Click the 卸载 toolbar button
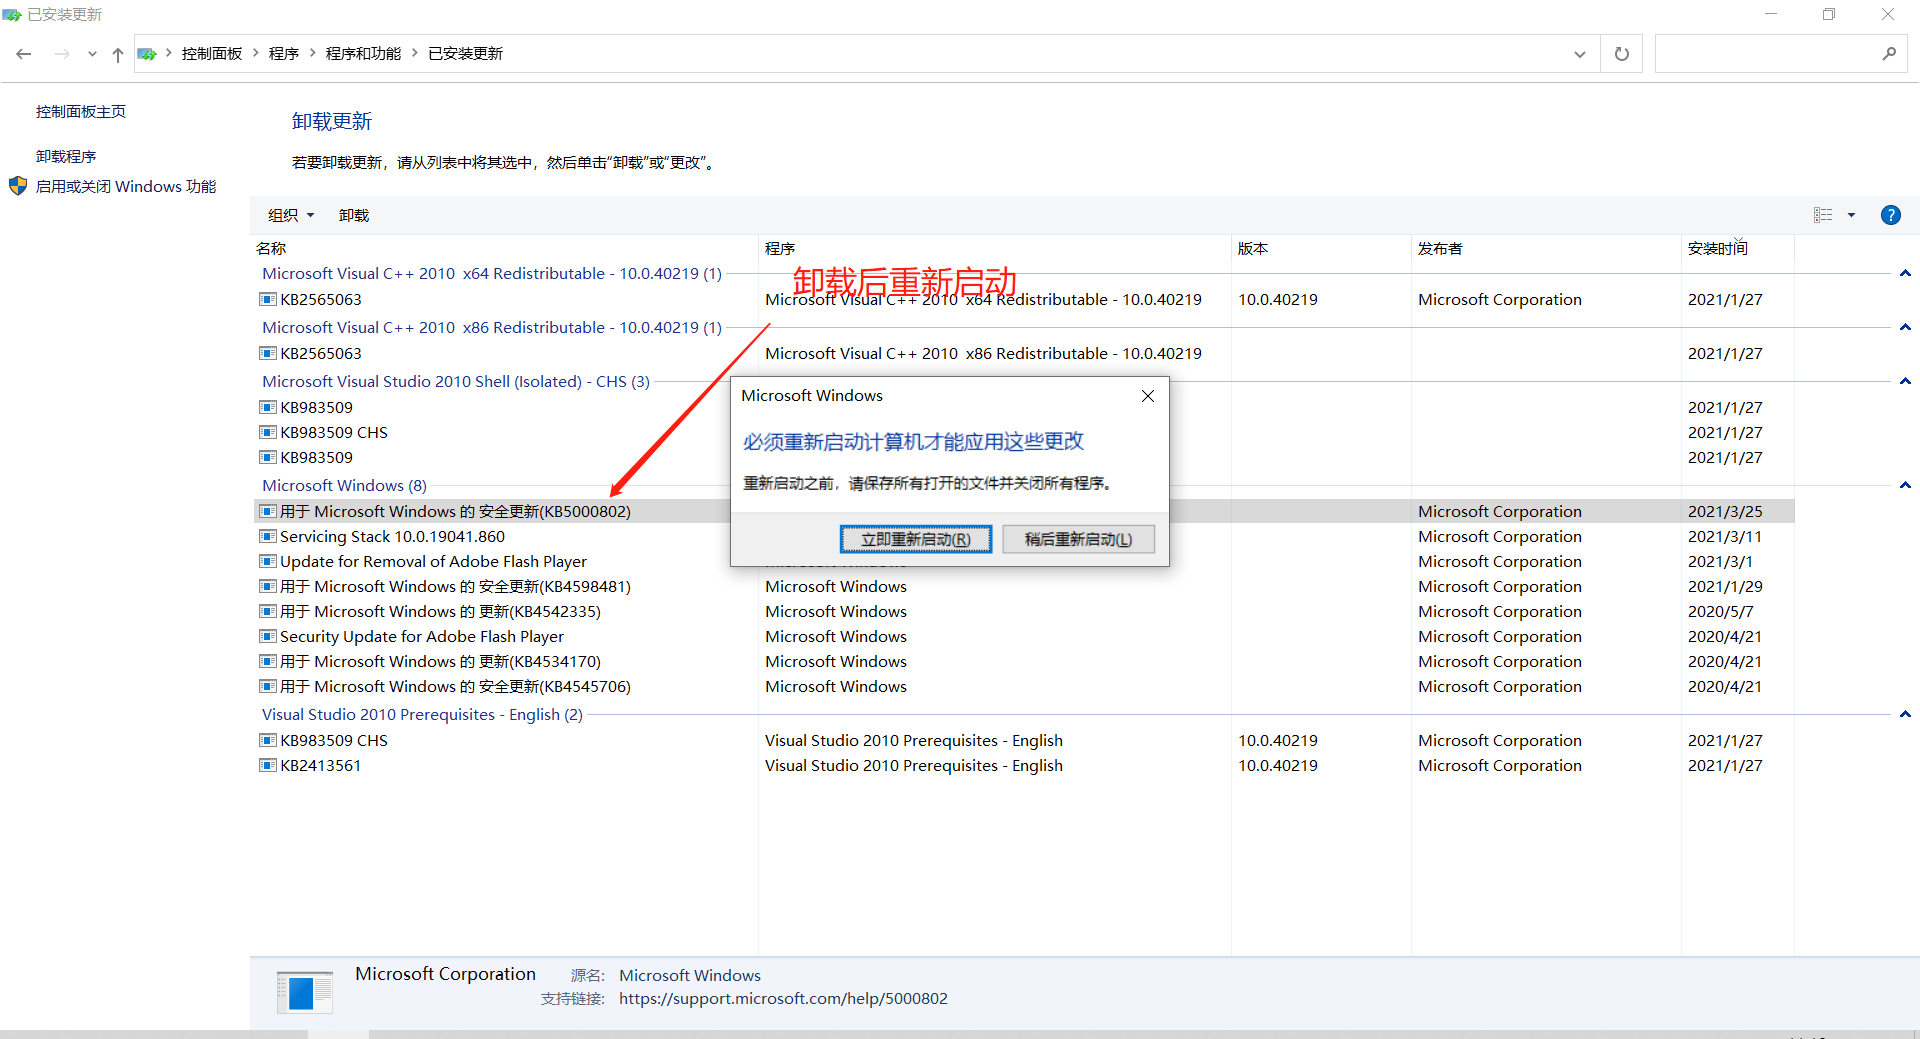 click(354, 215)
